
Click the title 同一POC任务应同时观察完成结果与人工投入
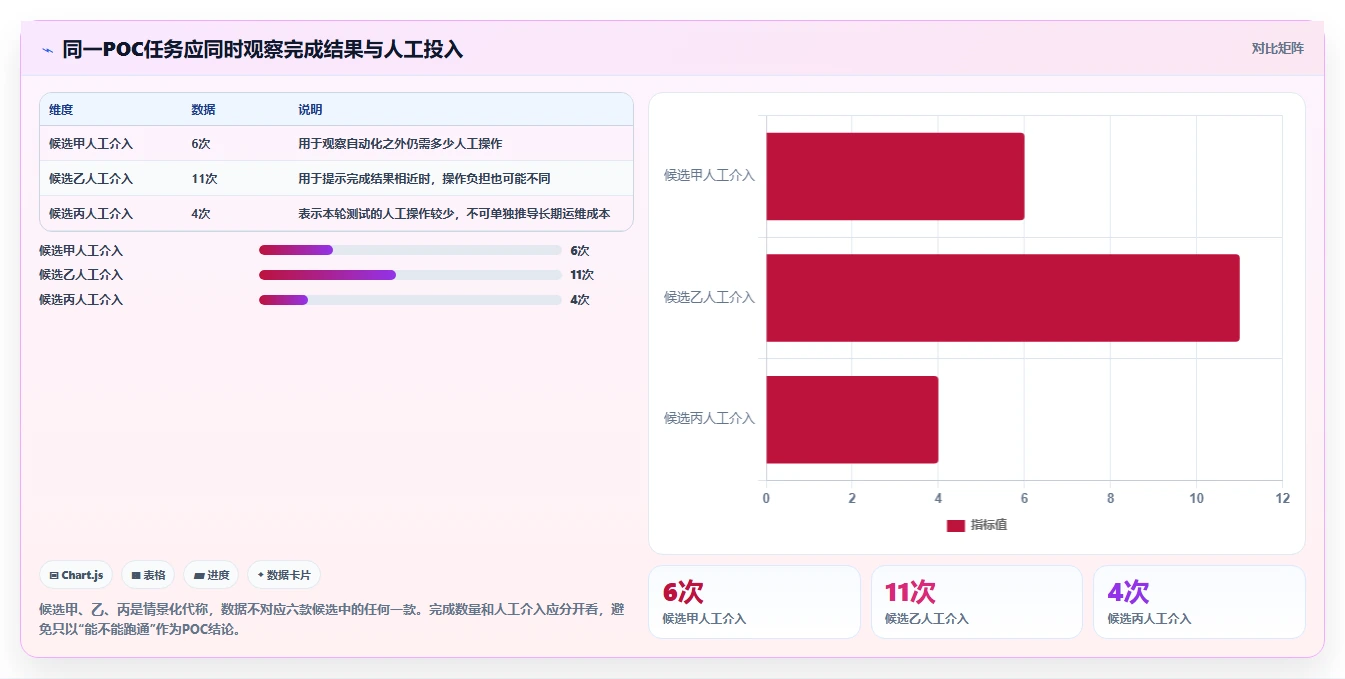262,49
